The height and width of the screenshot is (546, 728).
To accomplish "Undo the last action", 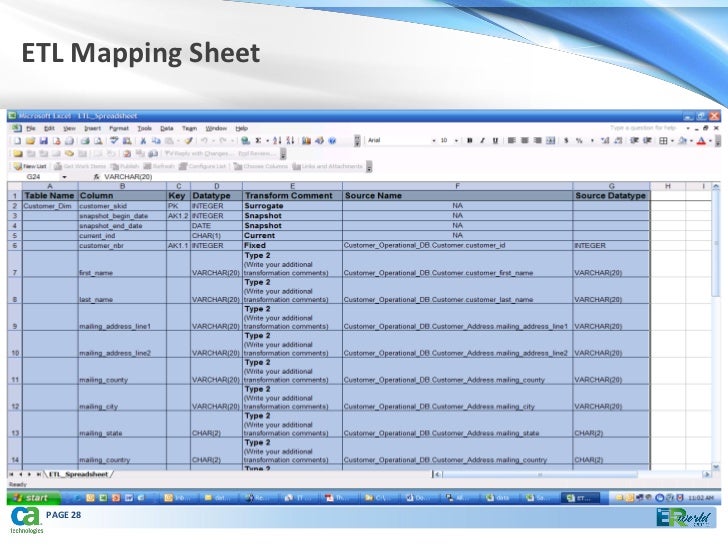I will [204, 141].
